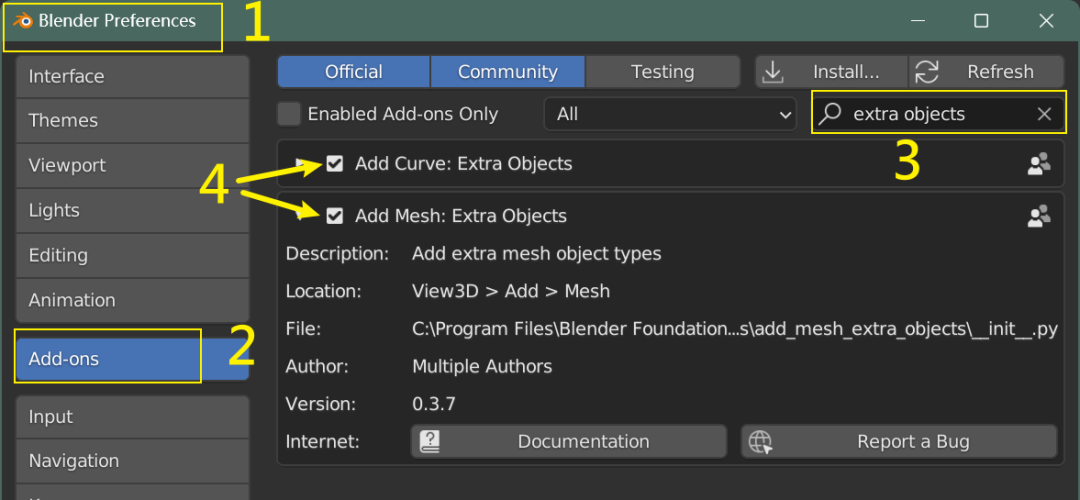Screen dimensions: 1080x500
Task: Disable the Add Mesh: Extra Objects checkbox
Action: click(335, 216)
